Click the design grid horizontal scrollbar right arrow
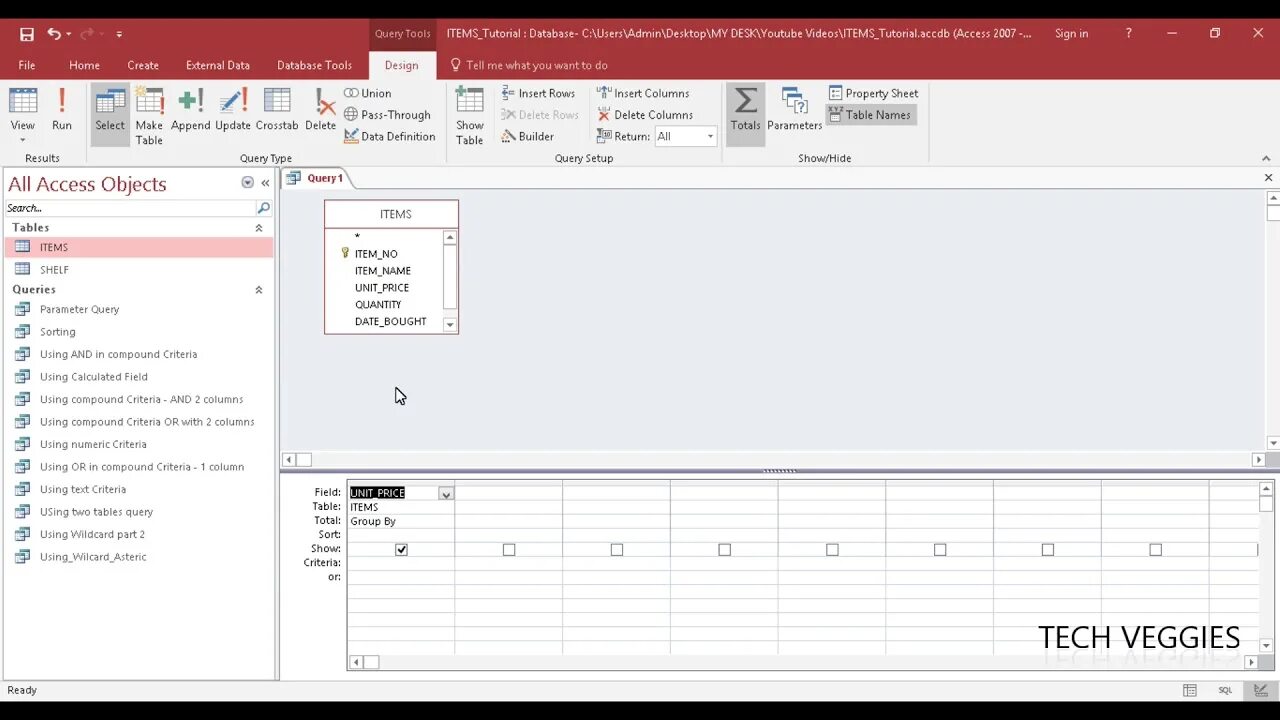The image size is (1280, 720). 1251,662
